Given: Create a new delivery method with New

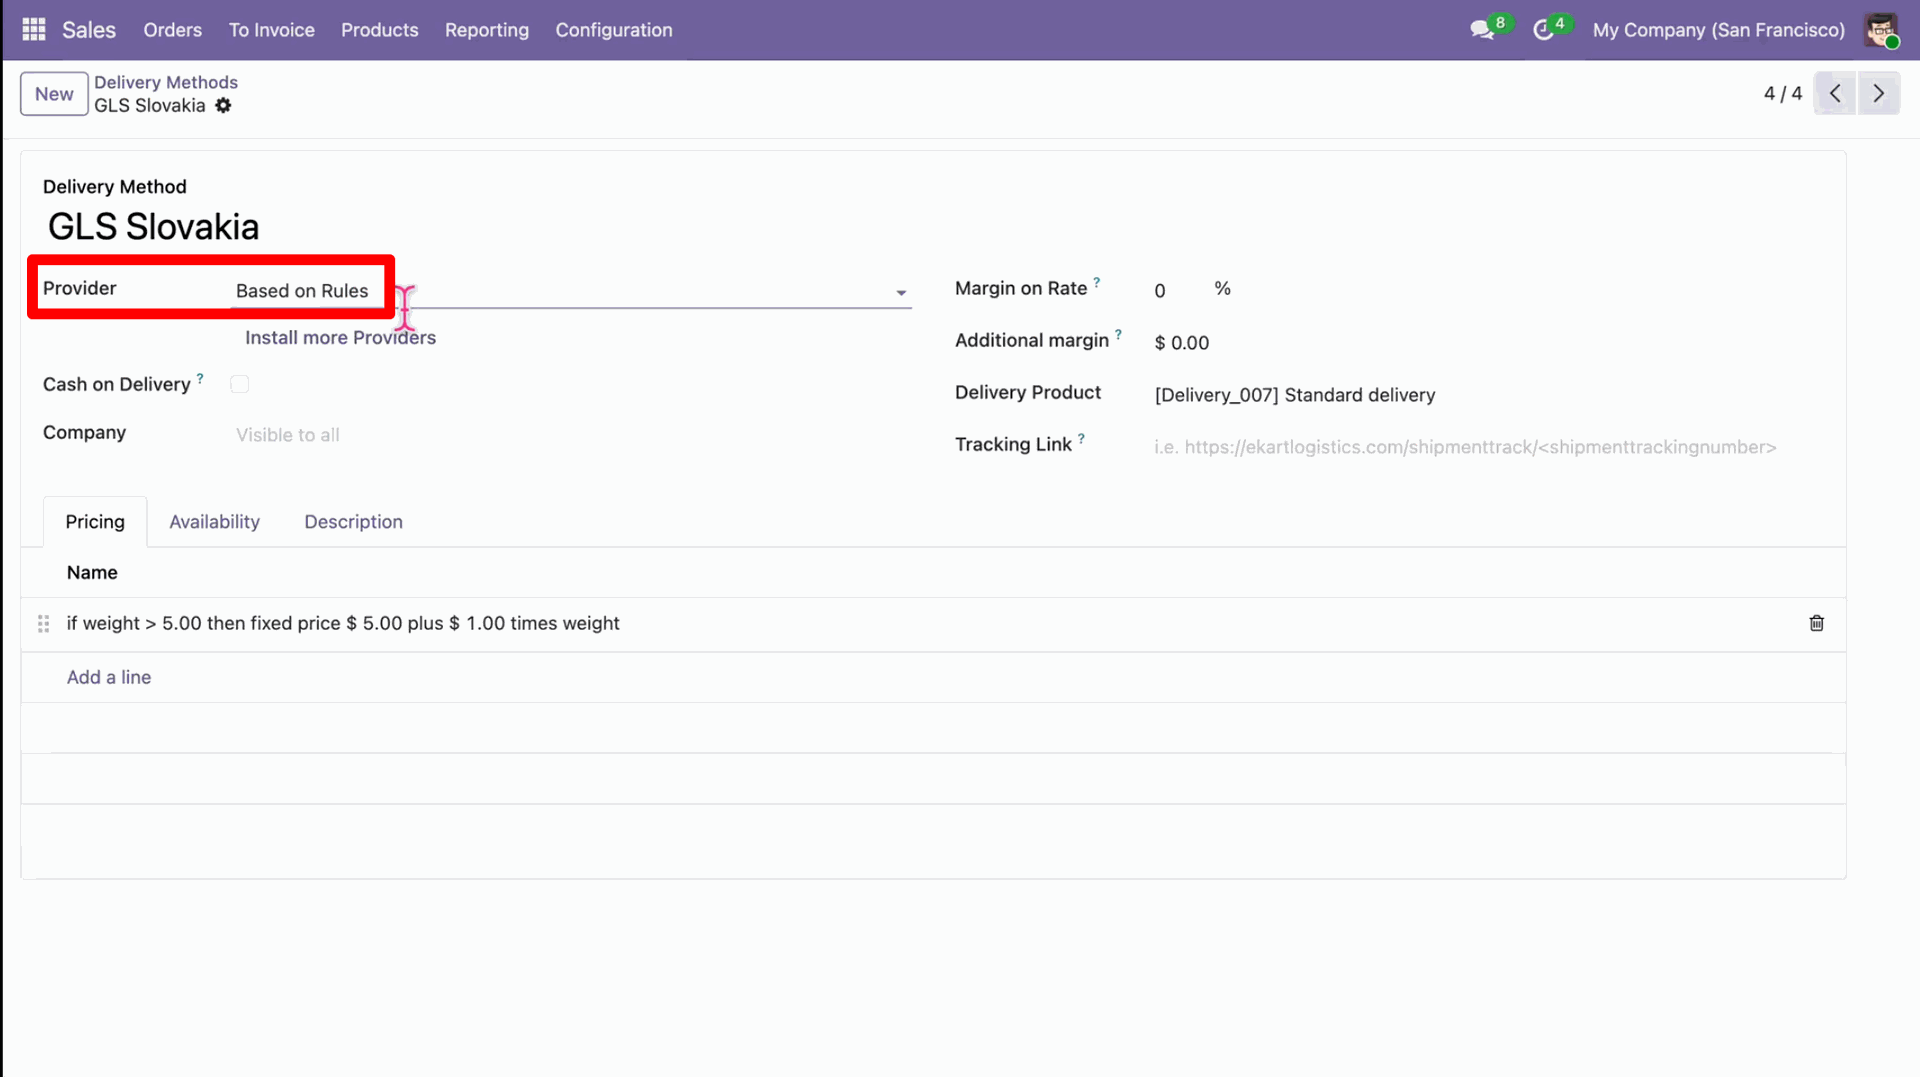Looking at the screenshot, I should (54, 94).
